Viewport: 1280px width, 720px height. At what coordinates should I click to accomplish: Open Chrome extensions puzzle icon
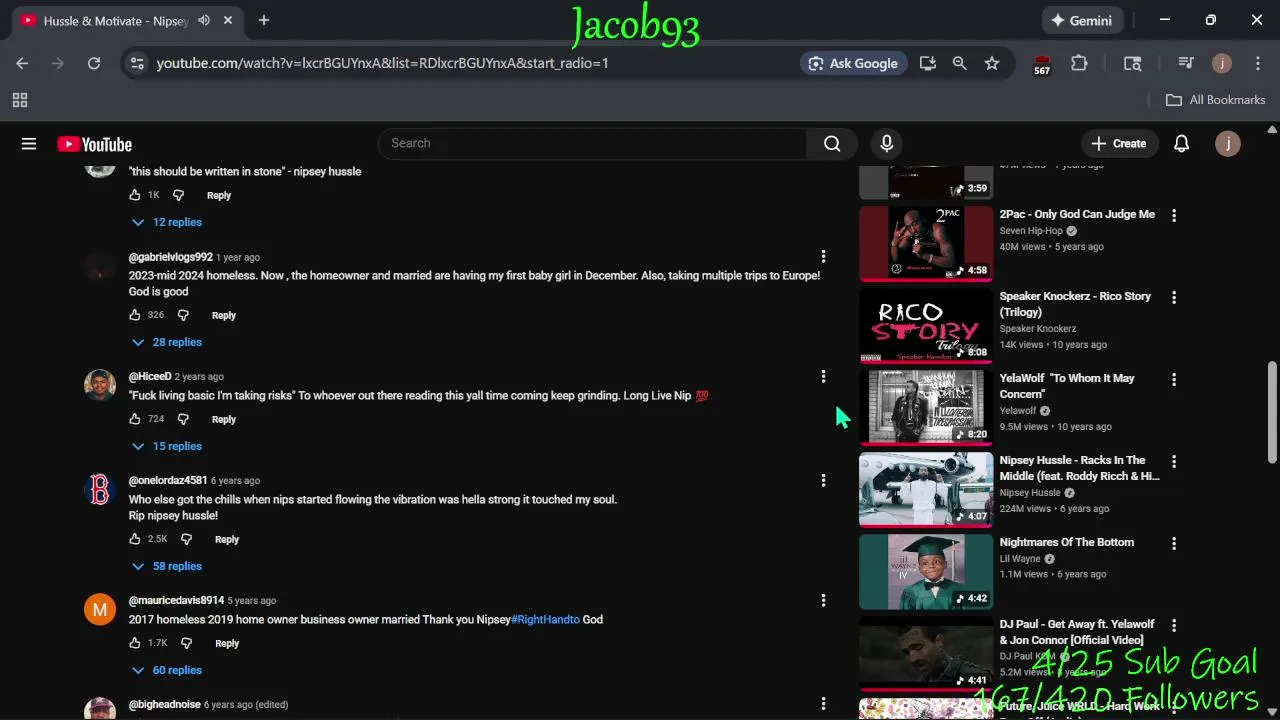tap(1079, 63)
